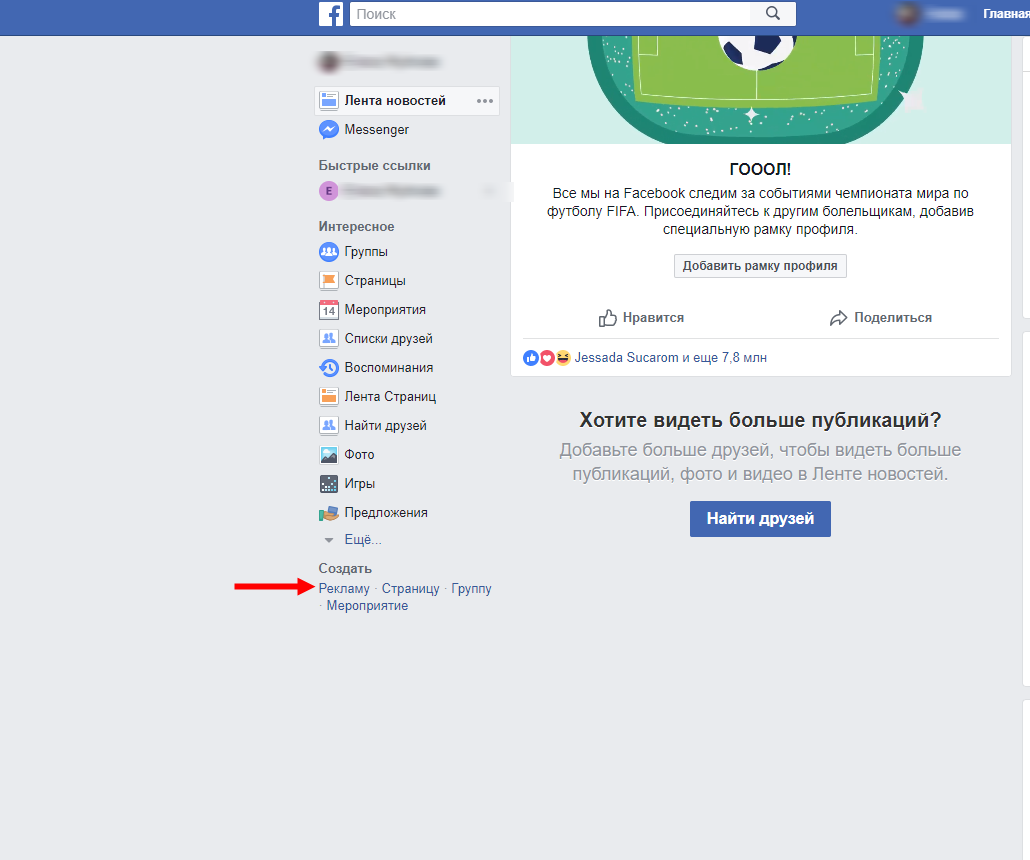Open Мероприятия in sidebar
This screenshot has width=1030, height=860.
tap(385, 309)
